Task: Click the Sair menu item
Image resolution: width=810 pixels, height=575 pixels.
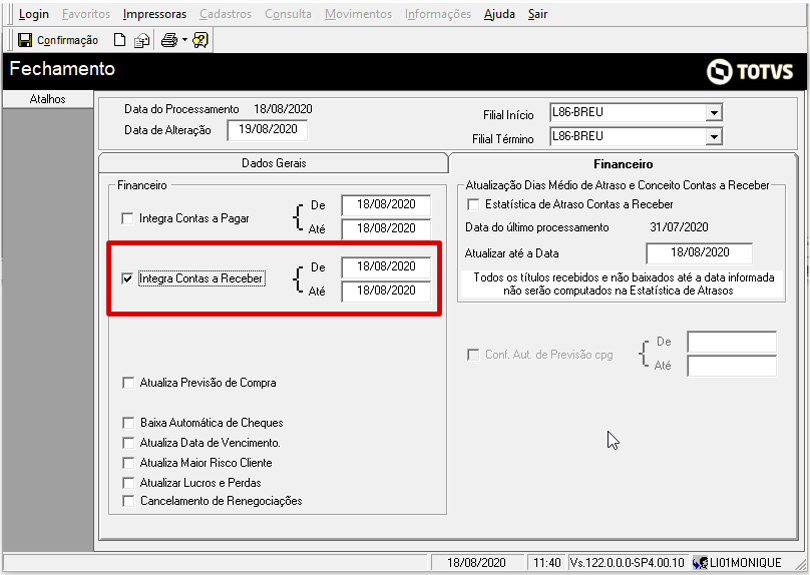Action: coord(537,14)
